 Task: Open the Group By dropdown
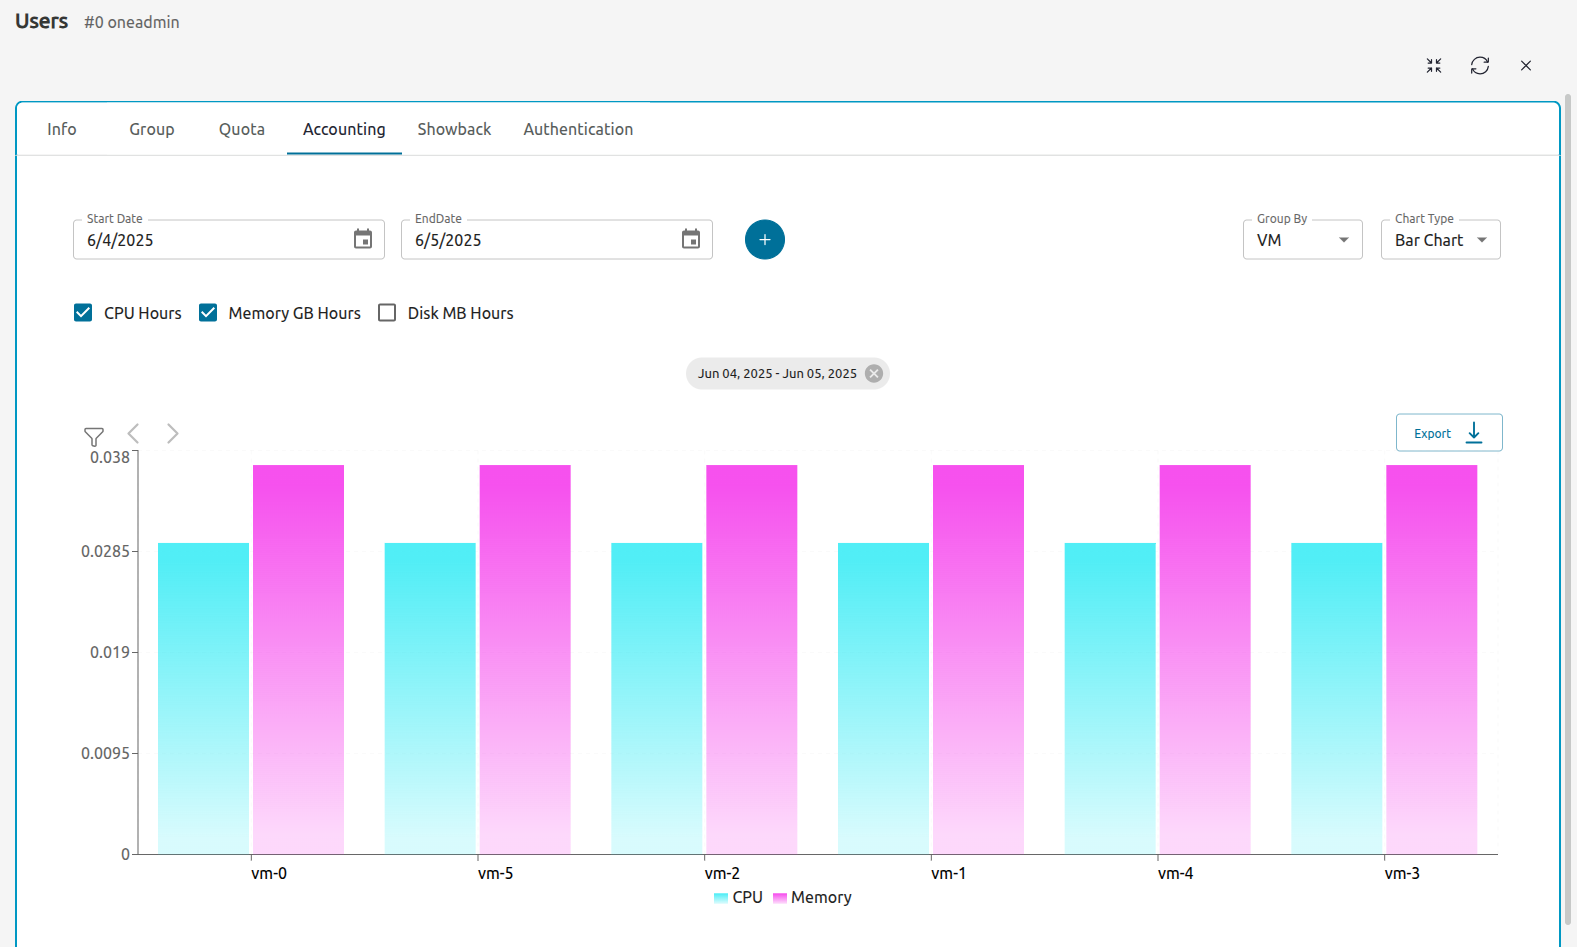coord(1301,240)
